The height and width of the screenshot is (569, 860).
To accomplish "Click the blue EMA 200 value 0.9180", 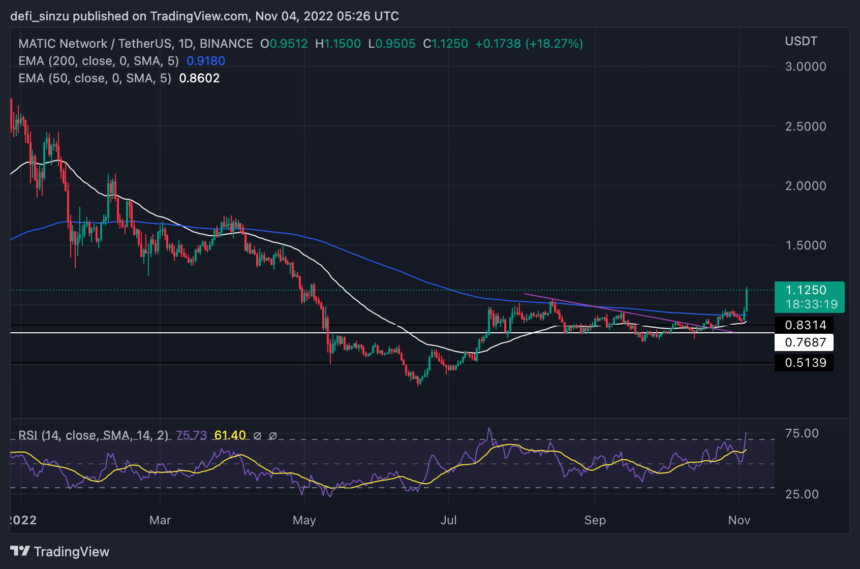I will pos(207,62).
